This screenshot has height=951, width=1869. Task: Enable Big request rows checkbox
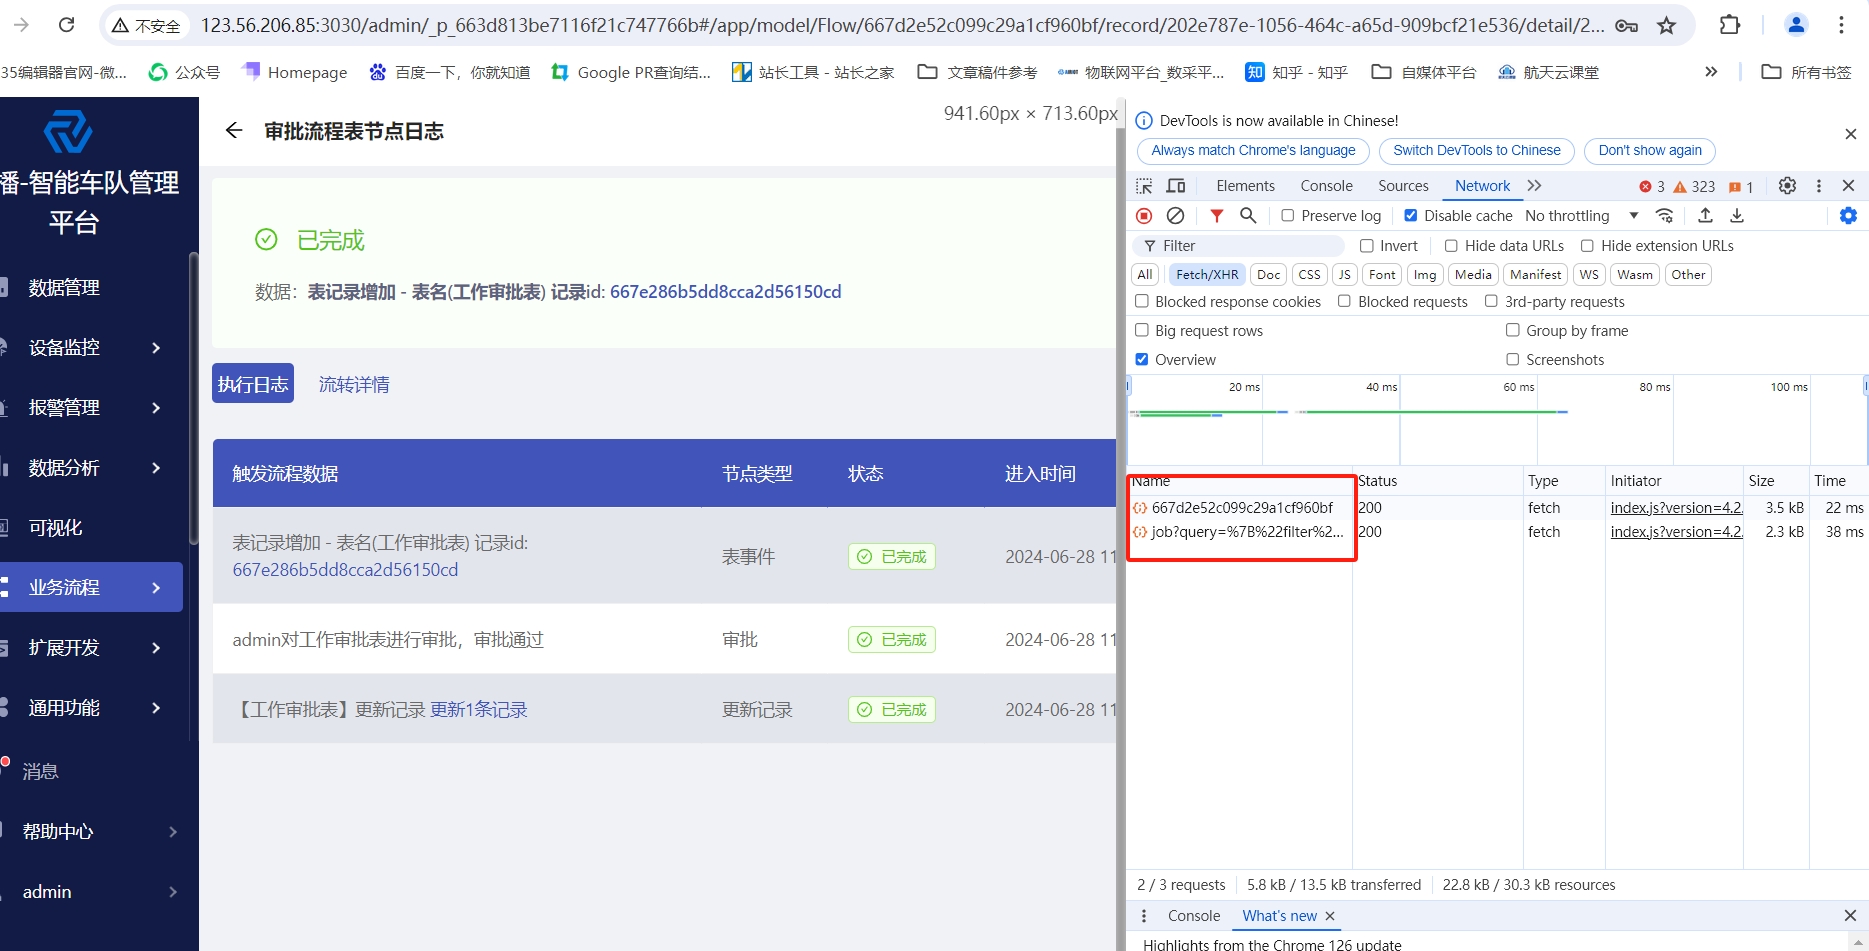tap(1142, 330)
